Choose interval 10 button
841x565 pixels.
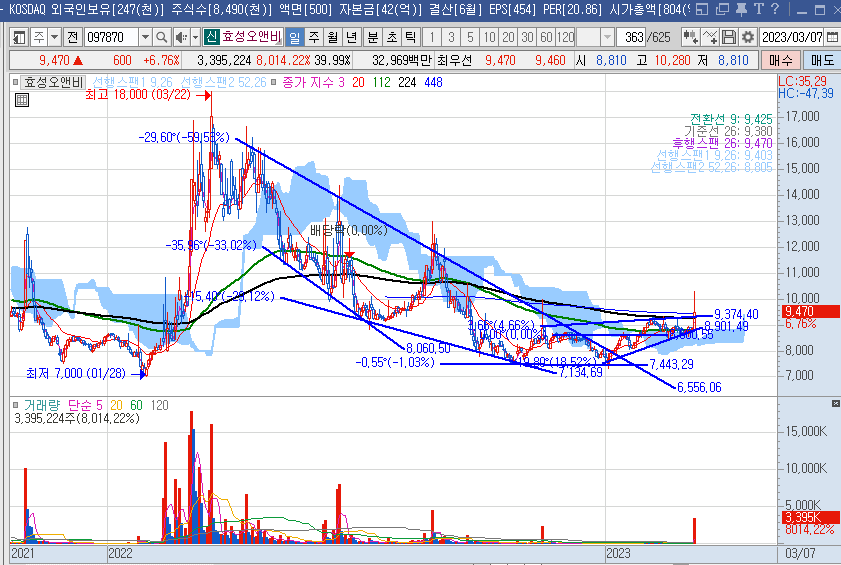click(489, 37)
